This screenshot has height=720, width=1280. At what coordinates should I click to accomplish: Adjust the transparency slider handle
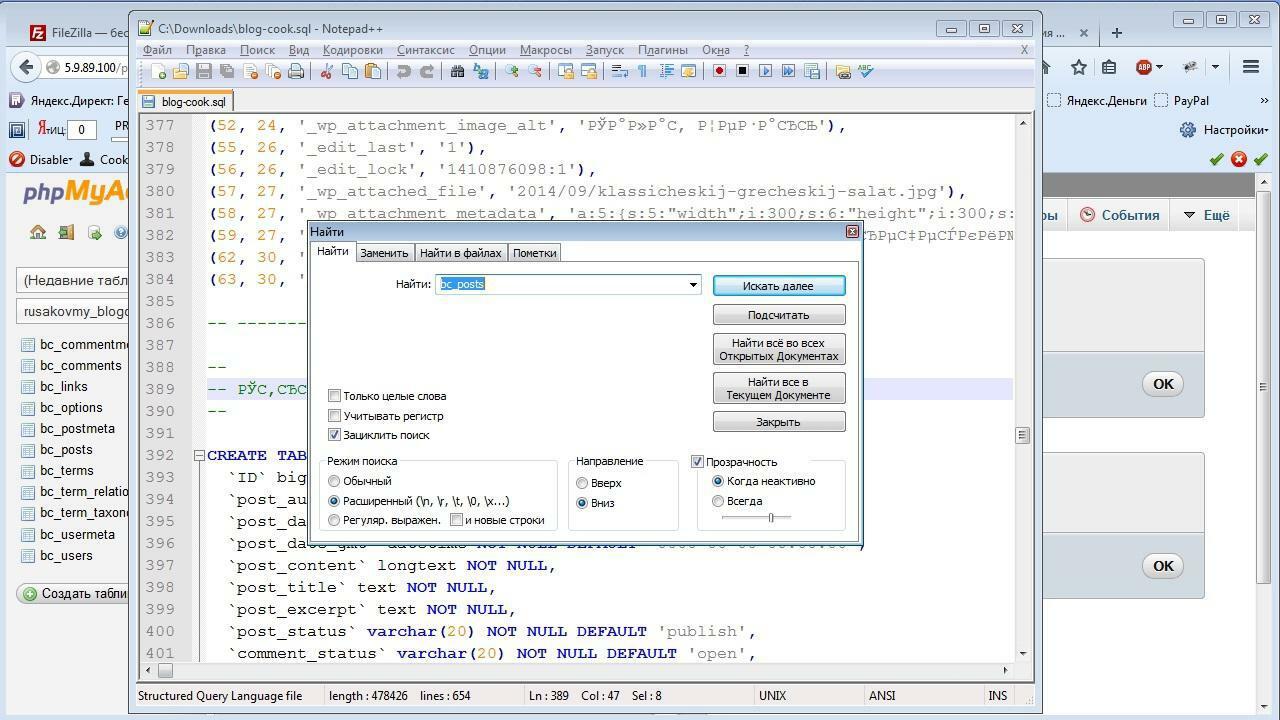pyautogui.click(x=771, y=517)
